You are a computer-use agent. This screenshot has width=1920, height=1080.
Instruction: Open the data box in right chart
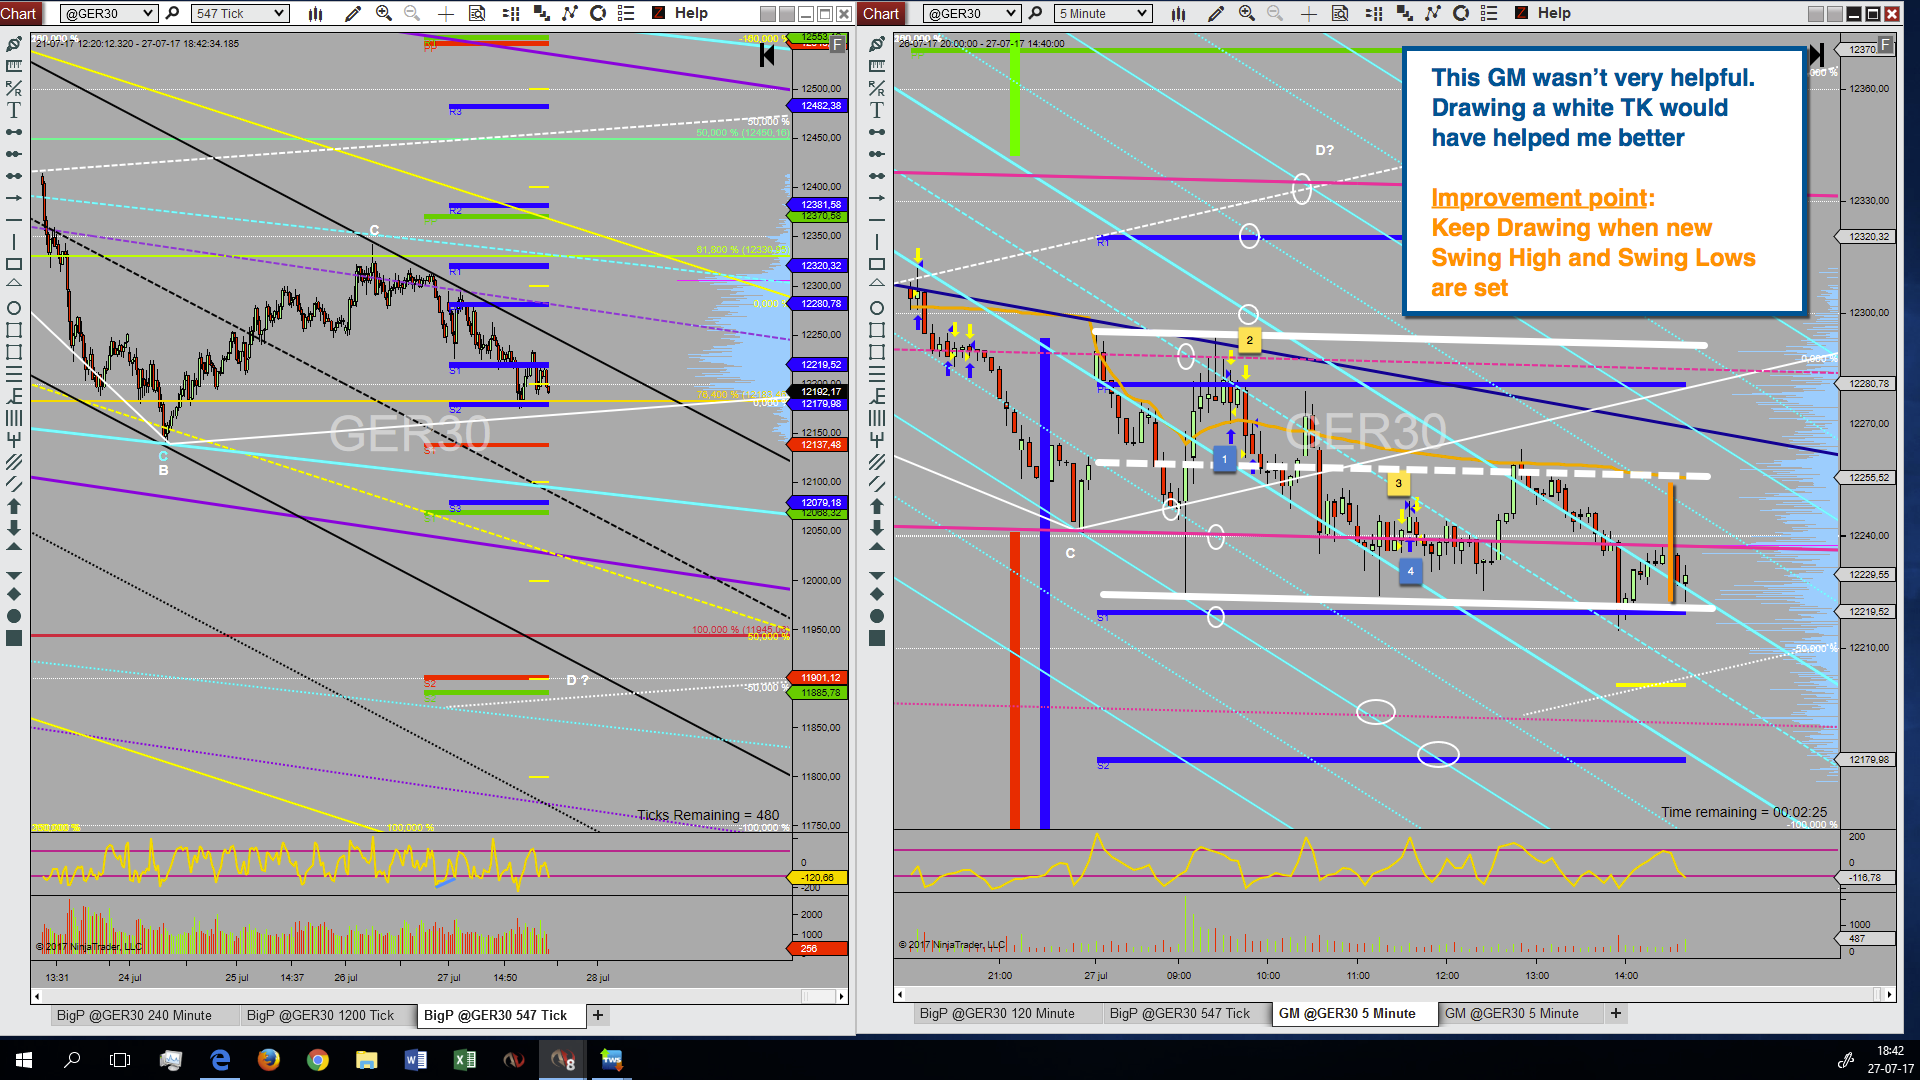point(1340,13)
